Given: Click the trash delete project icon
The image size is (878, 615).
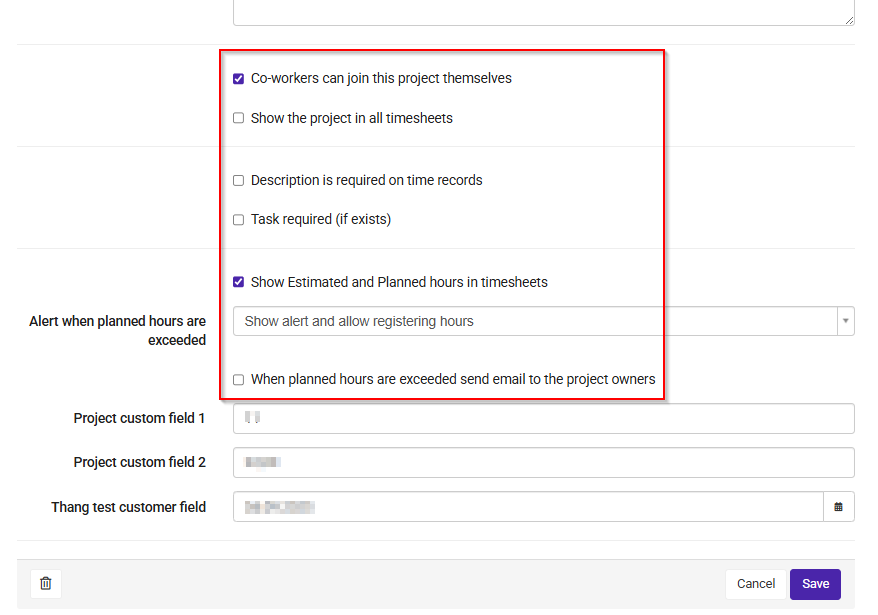Looking at the screenshot, I should (46, 584).
